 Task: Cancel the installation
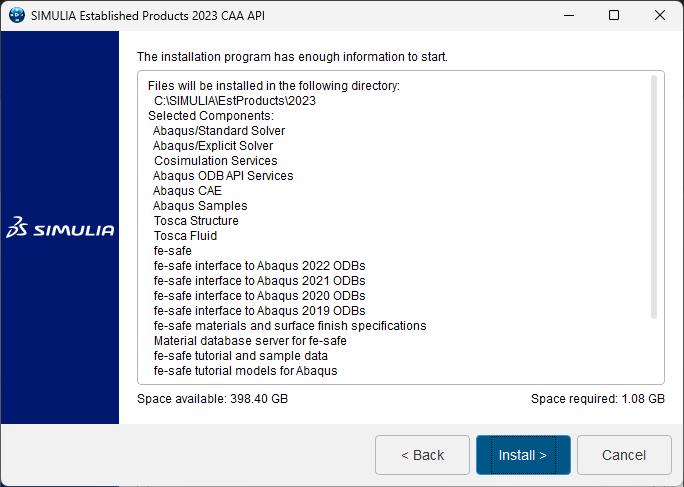[624, 455]
